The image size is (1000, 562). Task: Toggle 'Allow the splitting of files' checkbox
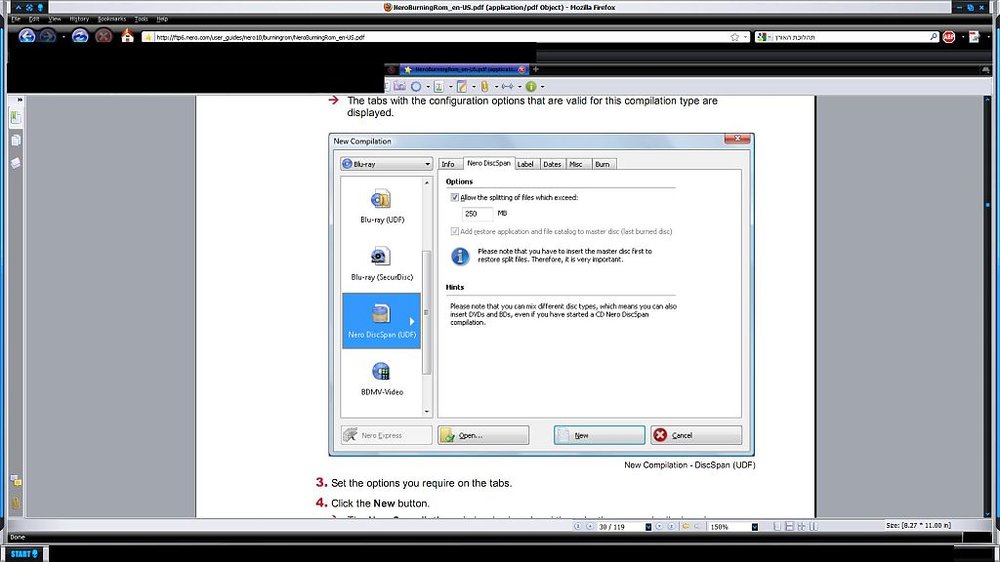tap(455, 198)
